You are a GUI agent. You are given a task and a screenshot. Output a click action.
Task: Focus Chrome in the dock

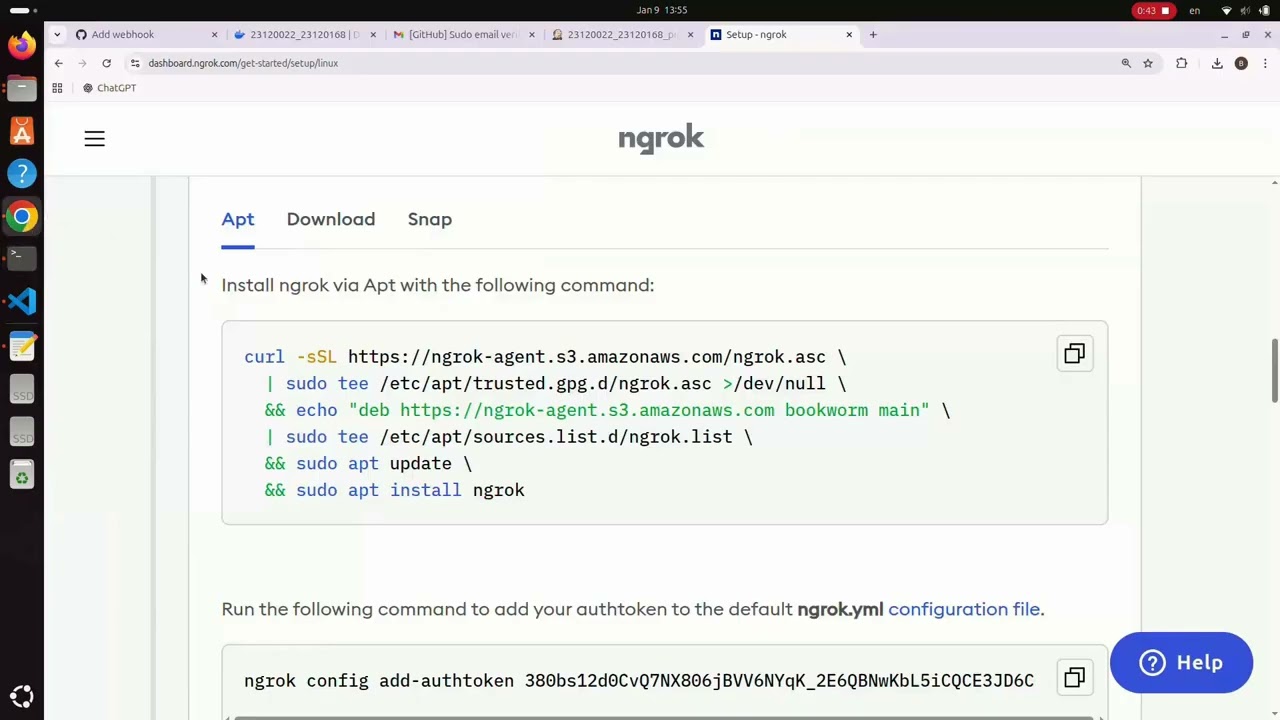pos(22,217)
